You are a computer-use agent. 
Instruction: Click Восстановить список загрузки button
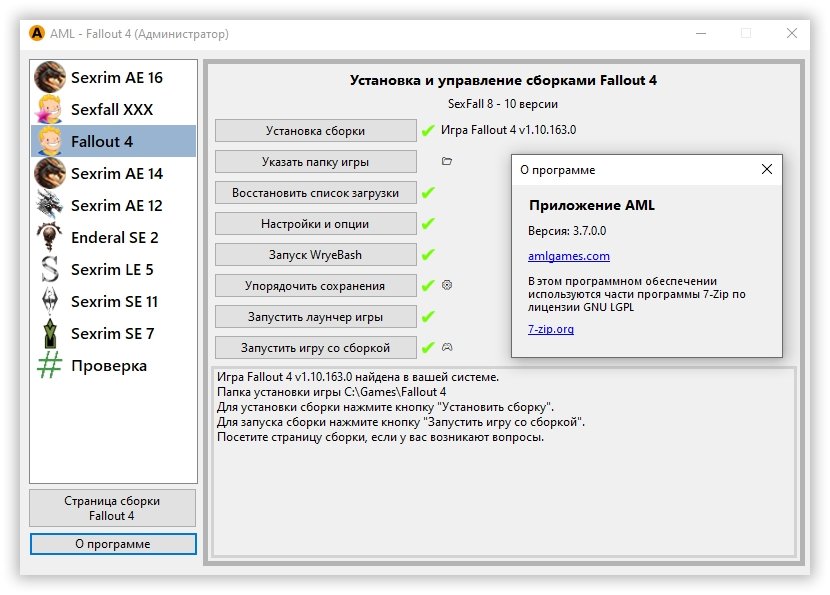(315, 193)
